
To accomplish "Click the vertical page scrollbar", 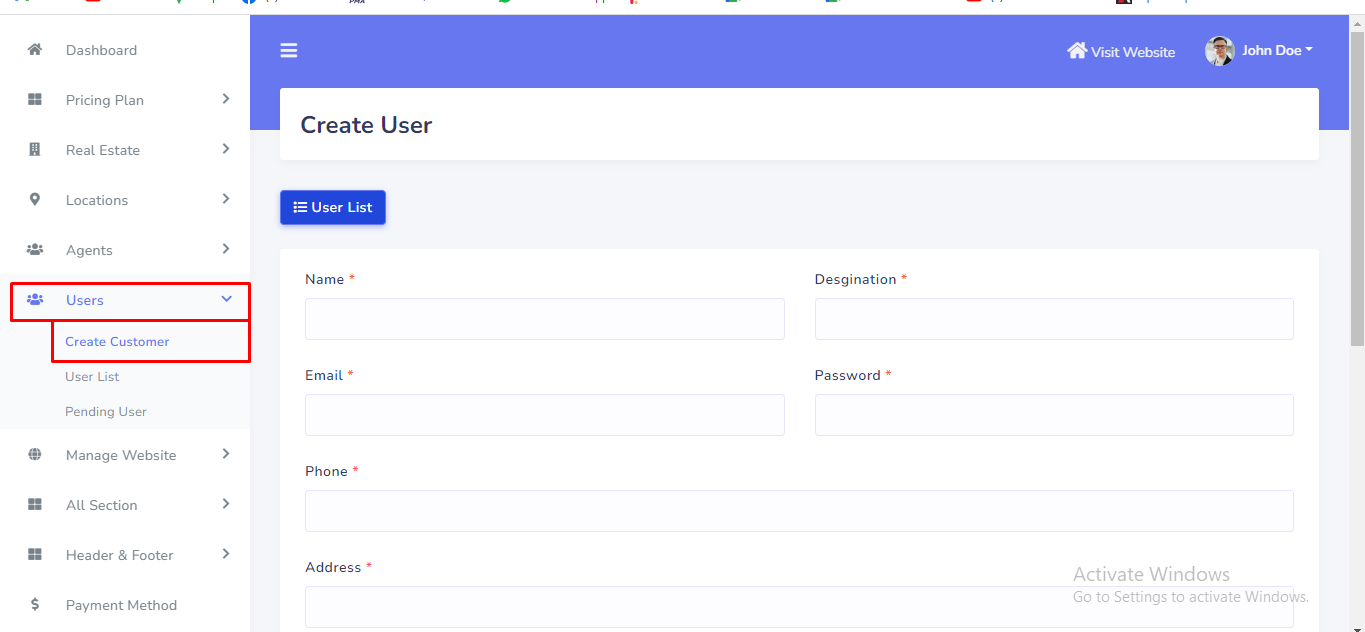I will click(x=1357, y=190).
